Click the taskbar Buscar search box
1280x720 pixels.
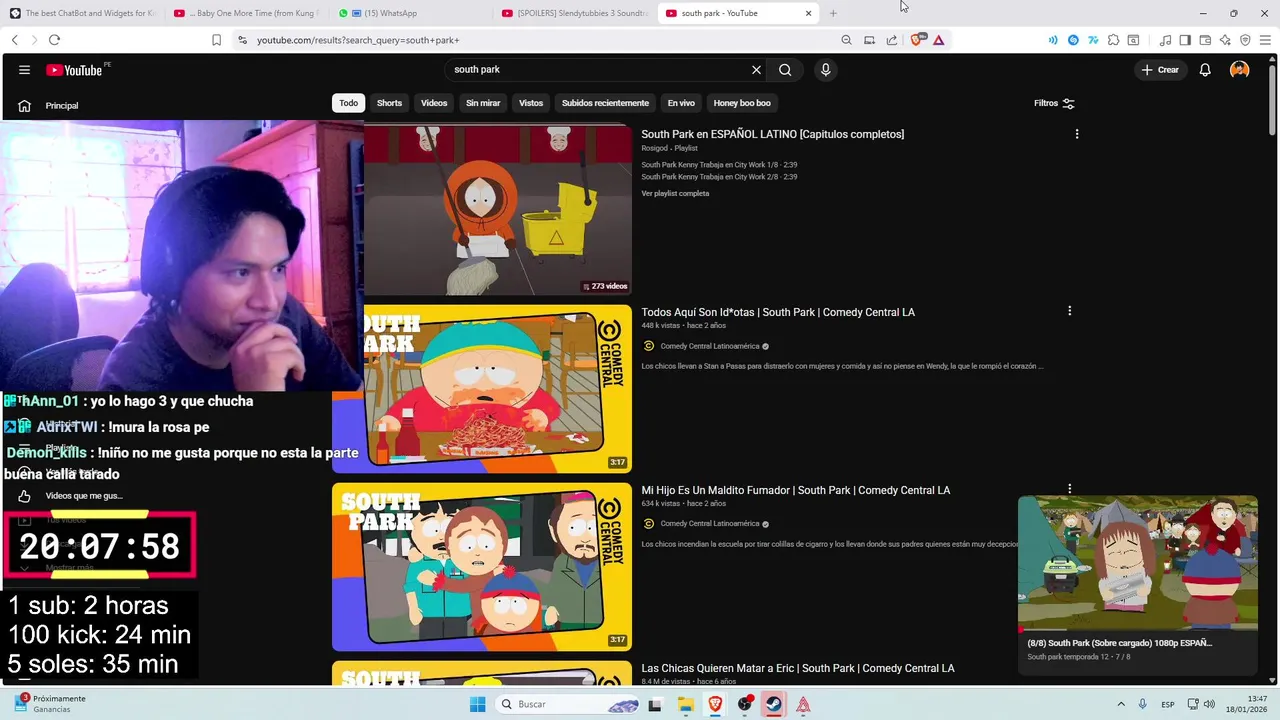point(568,704)
